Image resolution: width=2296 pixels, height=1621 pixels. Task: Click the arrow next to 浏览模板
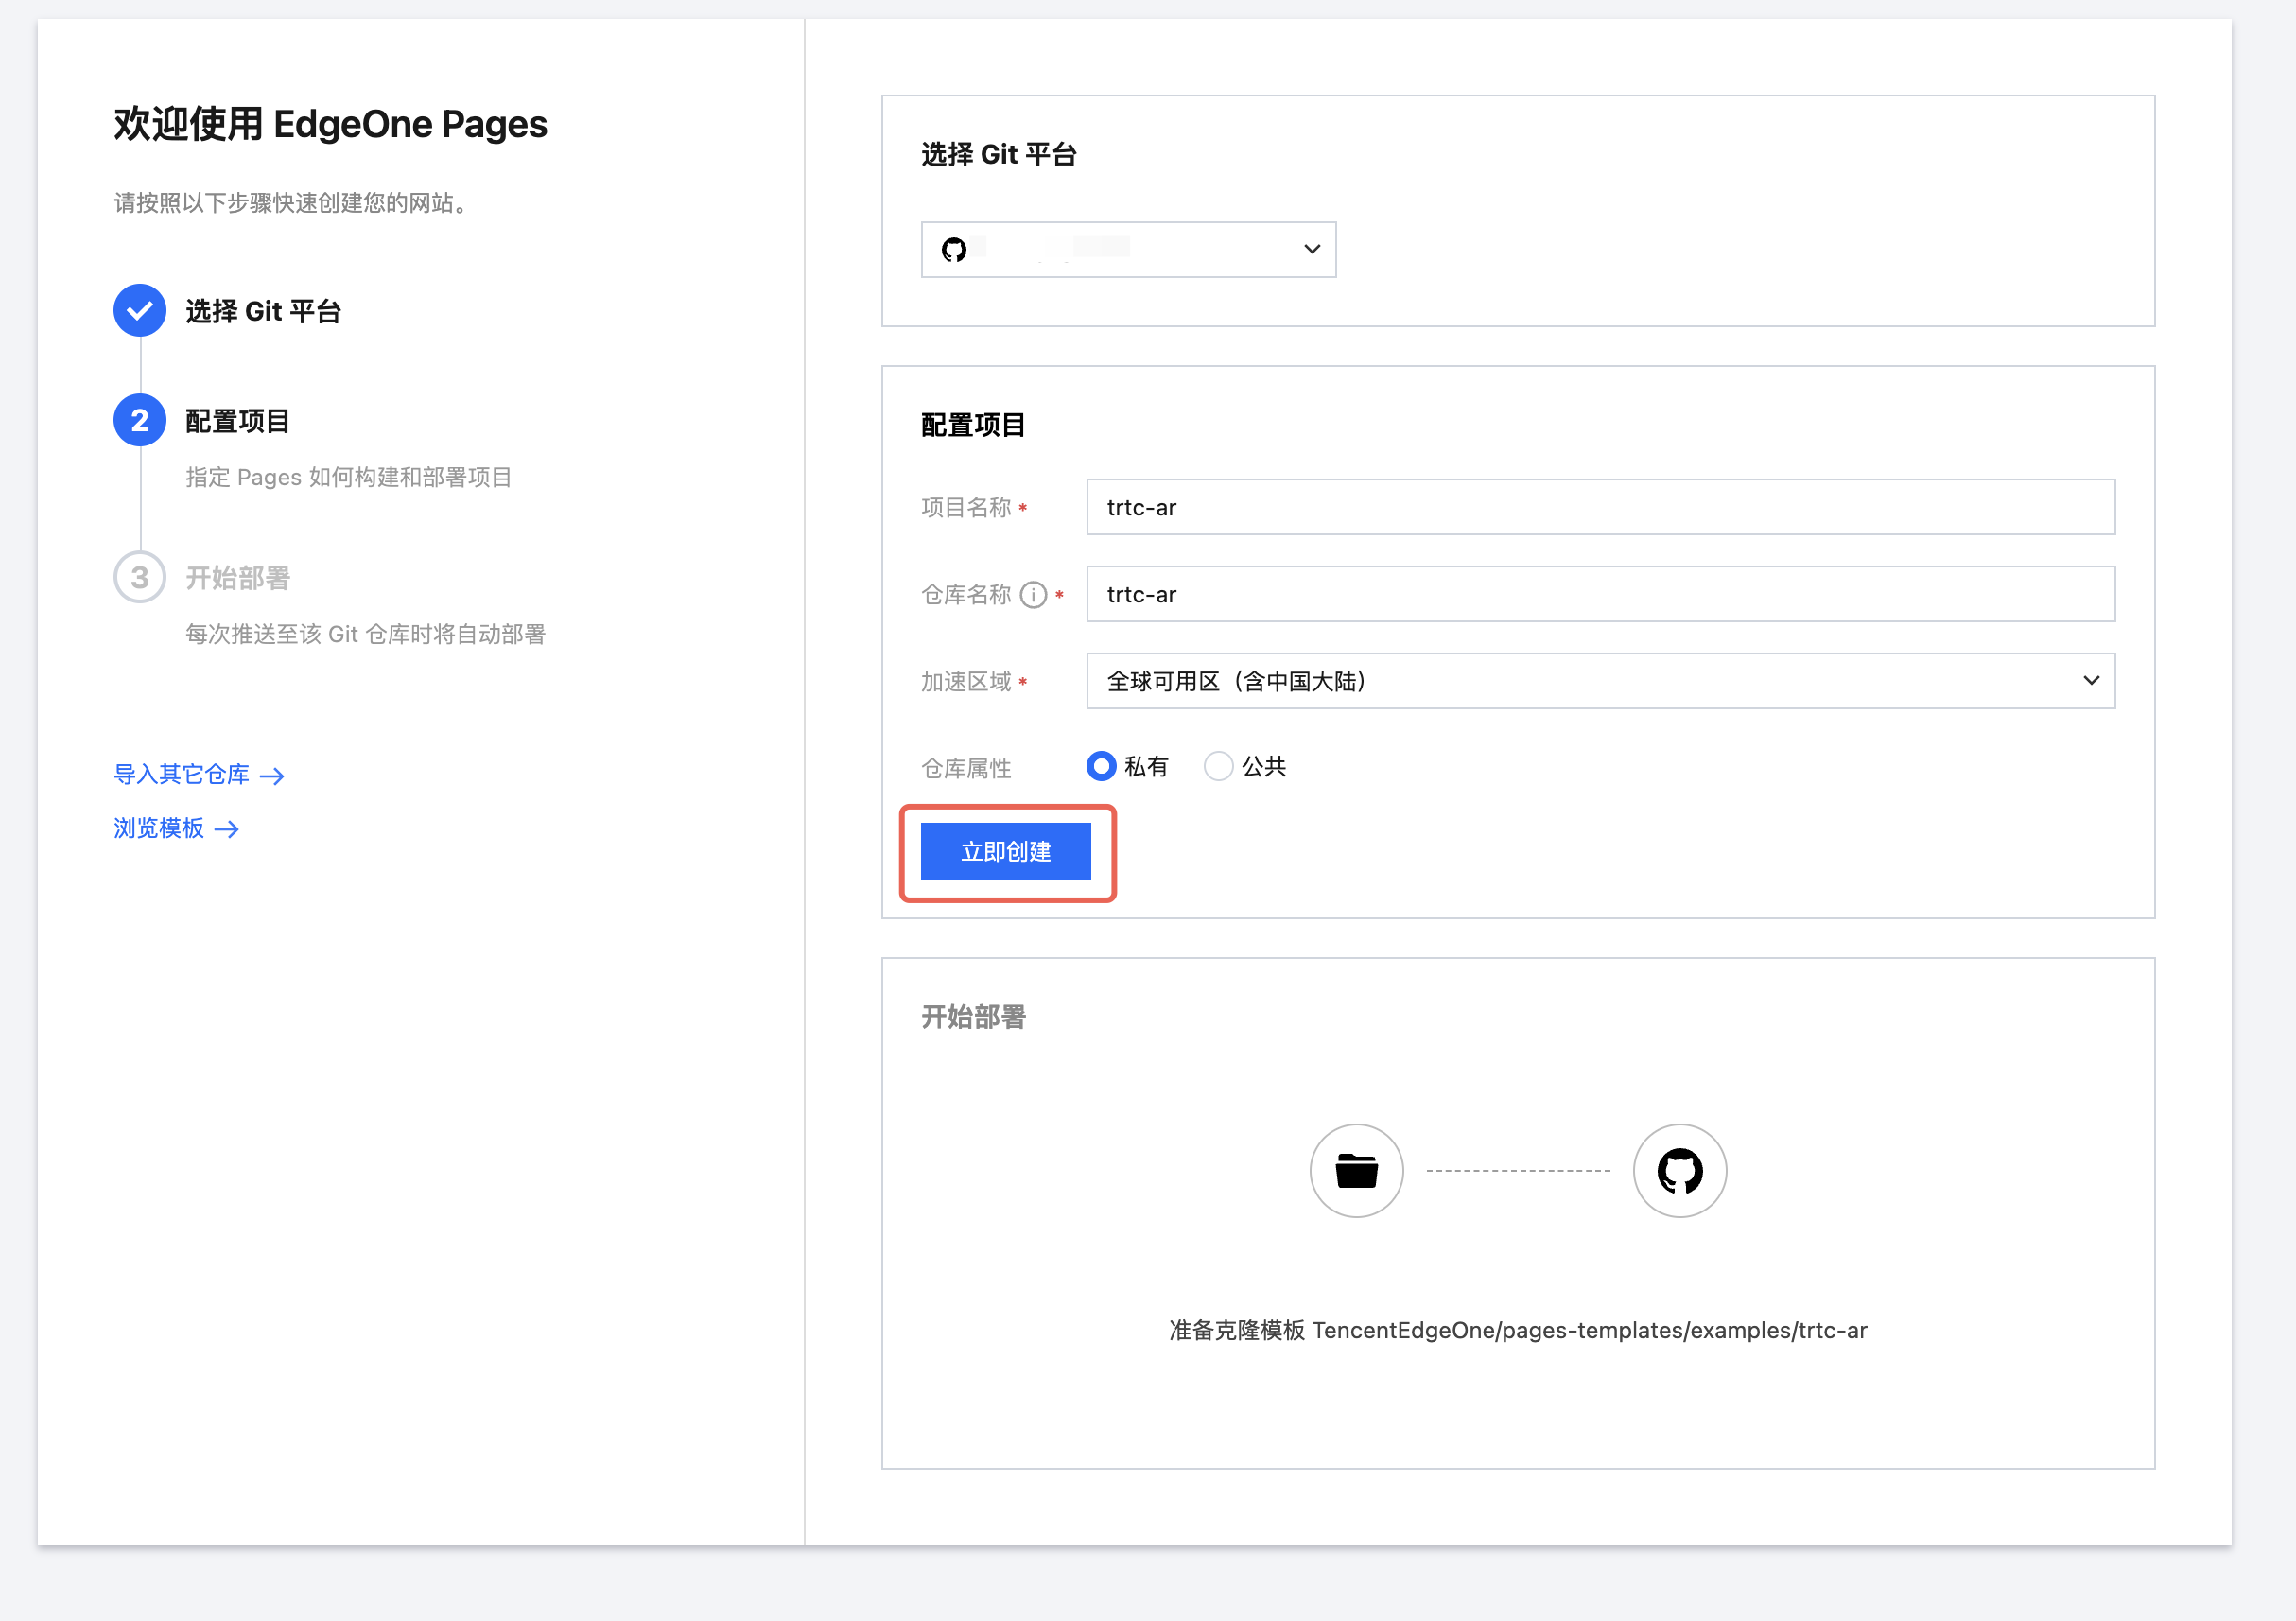(x=227, y=829)
